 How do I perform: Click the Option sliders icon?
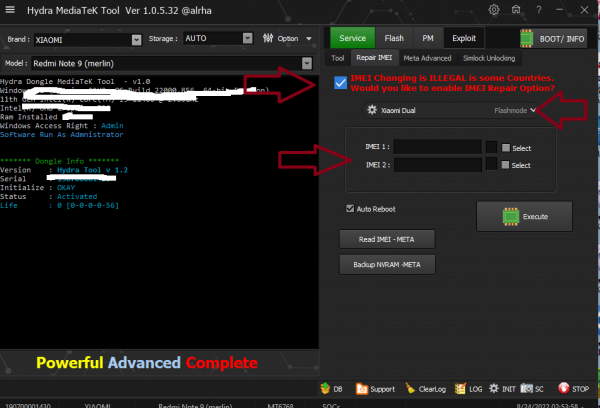point(268,38)
